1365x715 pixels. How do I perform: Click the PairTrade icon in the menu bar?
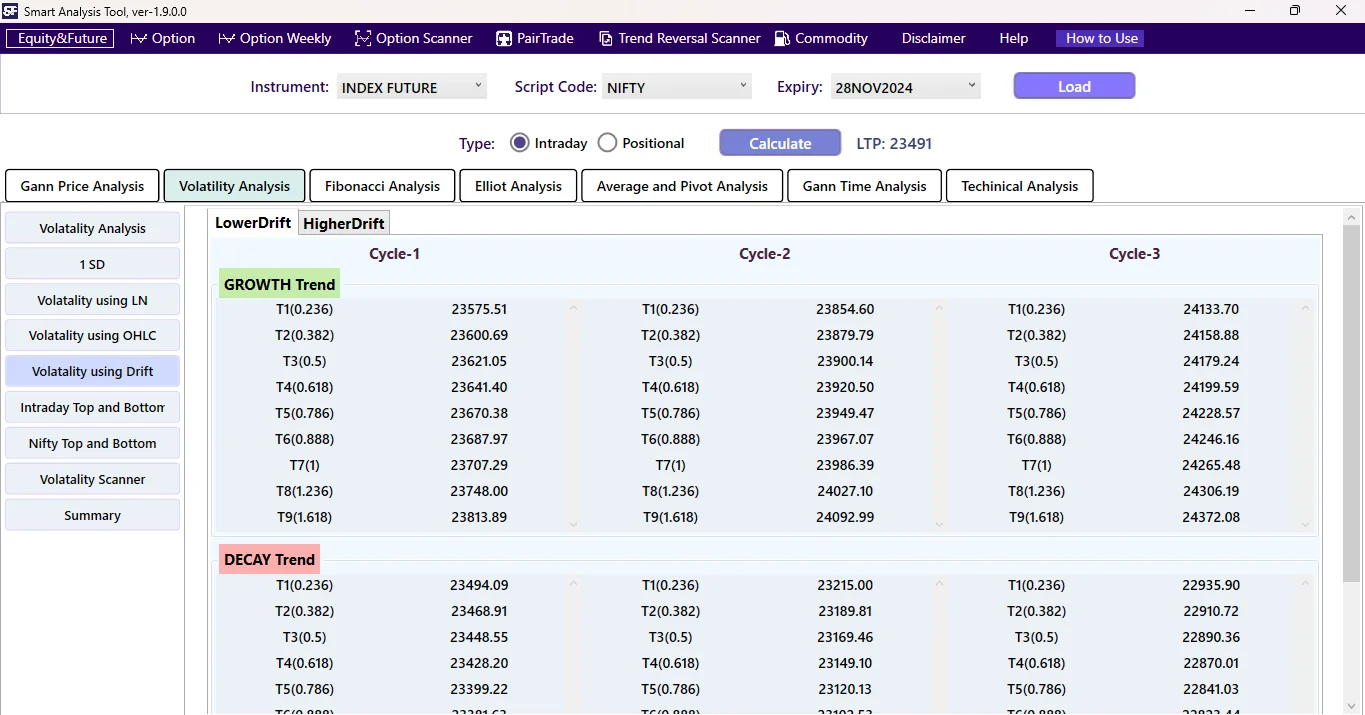(x=502, y=38)
